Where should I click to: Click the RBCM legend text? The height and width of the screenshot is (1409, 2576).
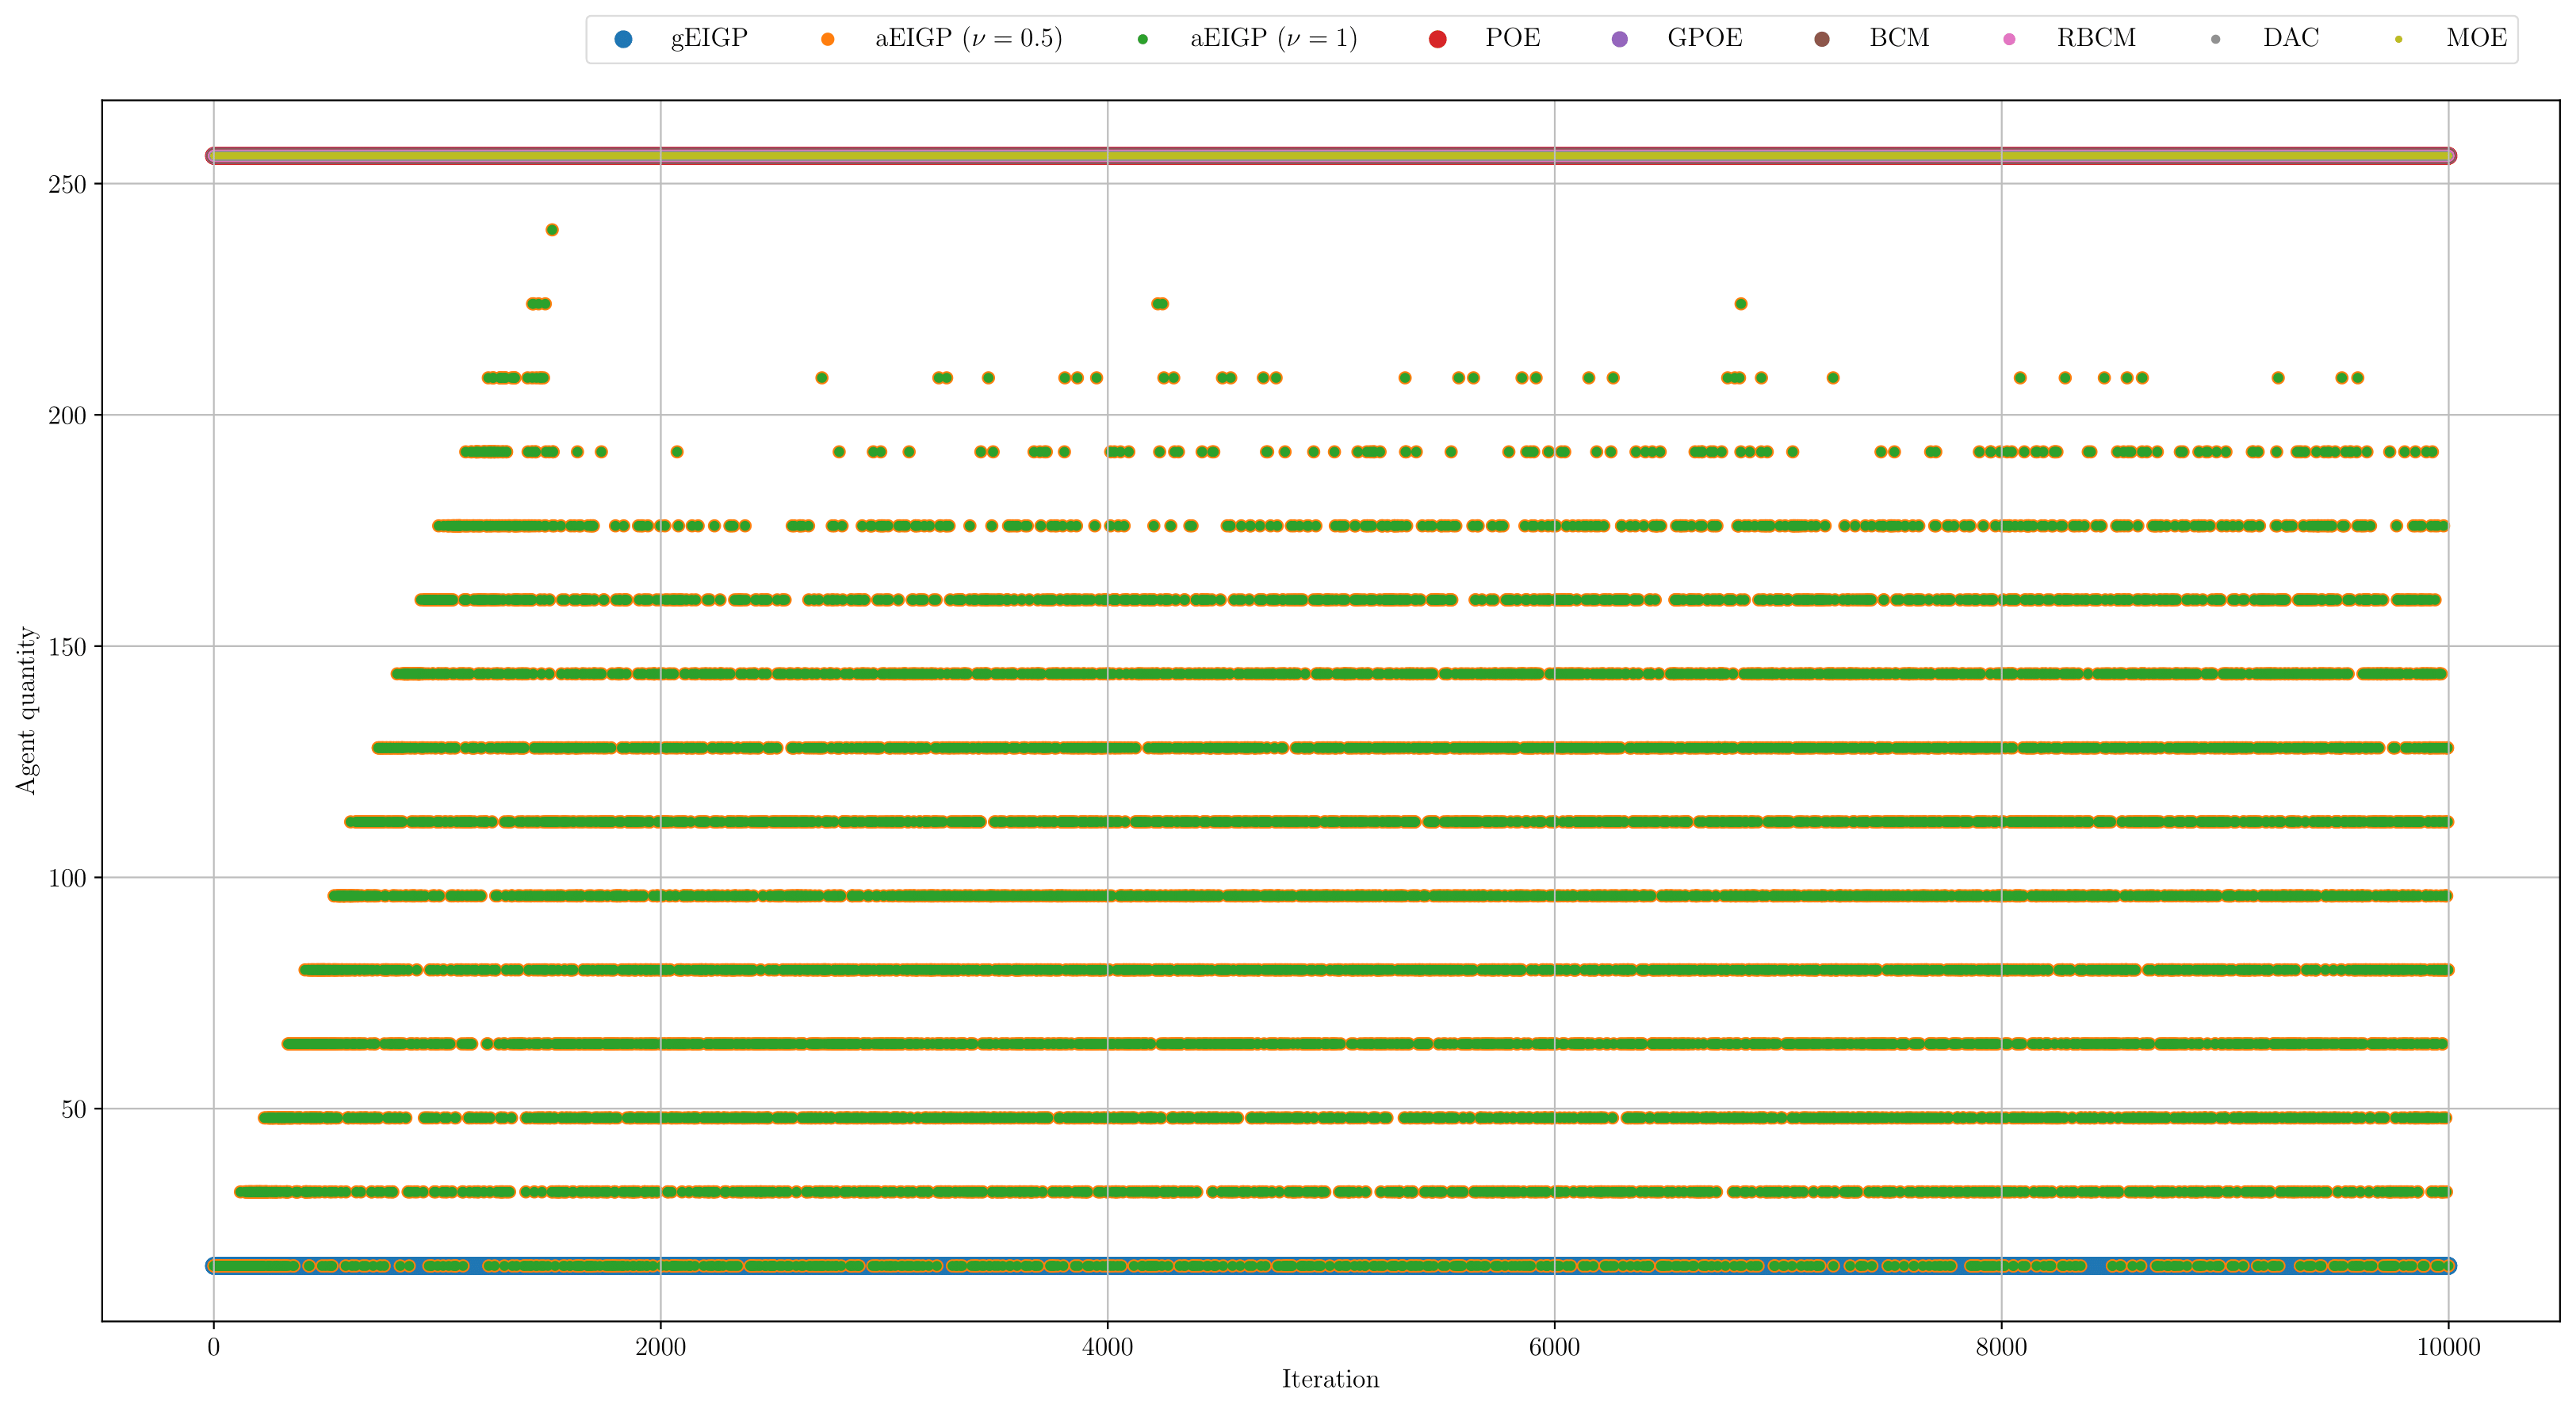(x=2096, y=39)
